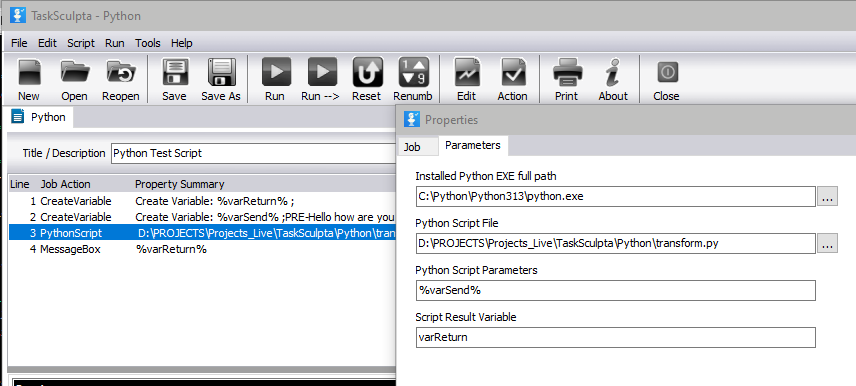
Task: Click the 'Script Result Variable' label
Action: (x=466, y=317)
